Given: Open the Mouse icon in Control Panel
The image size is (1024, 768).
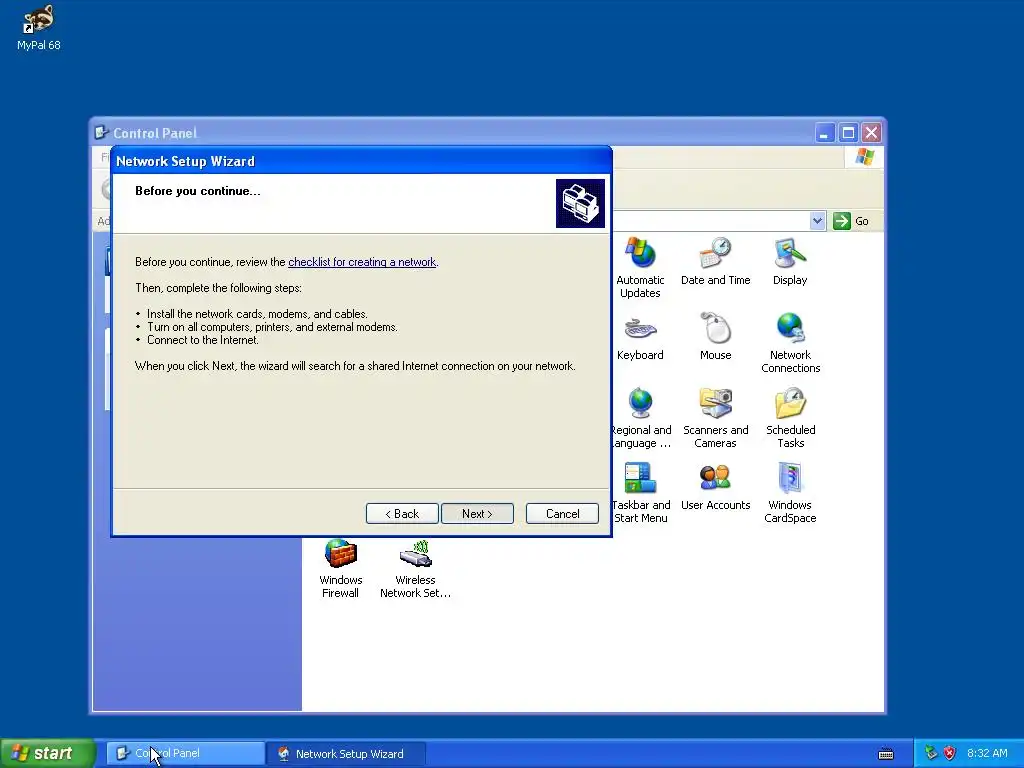Looking at the screenshot, I should tap(715, 337).
